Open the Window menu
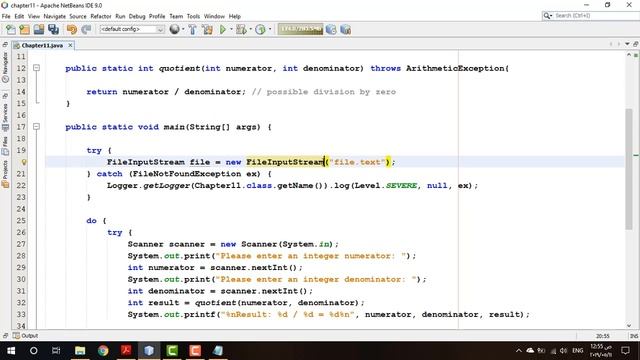Screen dimensions: 640x360 click(214, 16)
